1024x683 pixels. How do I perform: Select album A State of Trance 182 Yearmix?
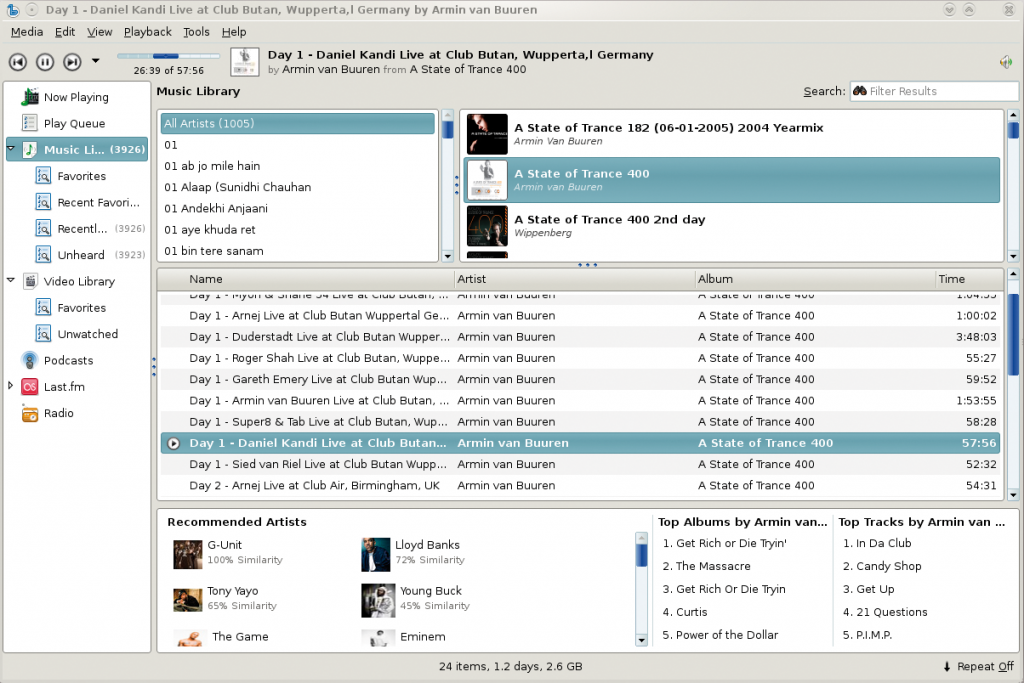click(731, 134)
